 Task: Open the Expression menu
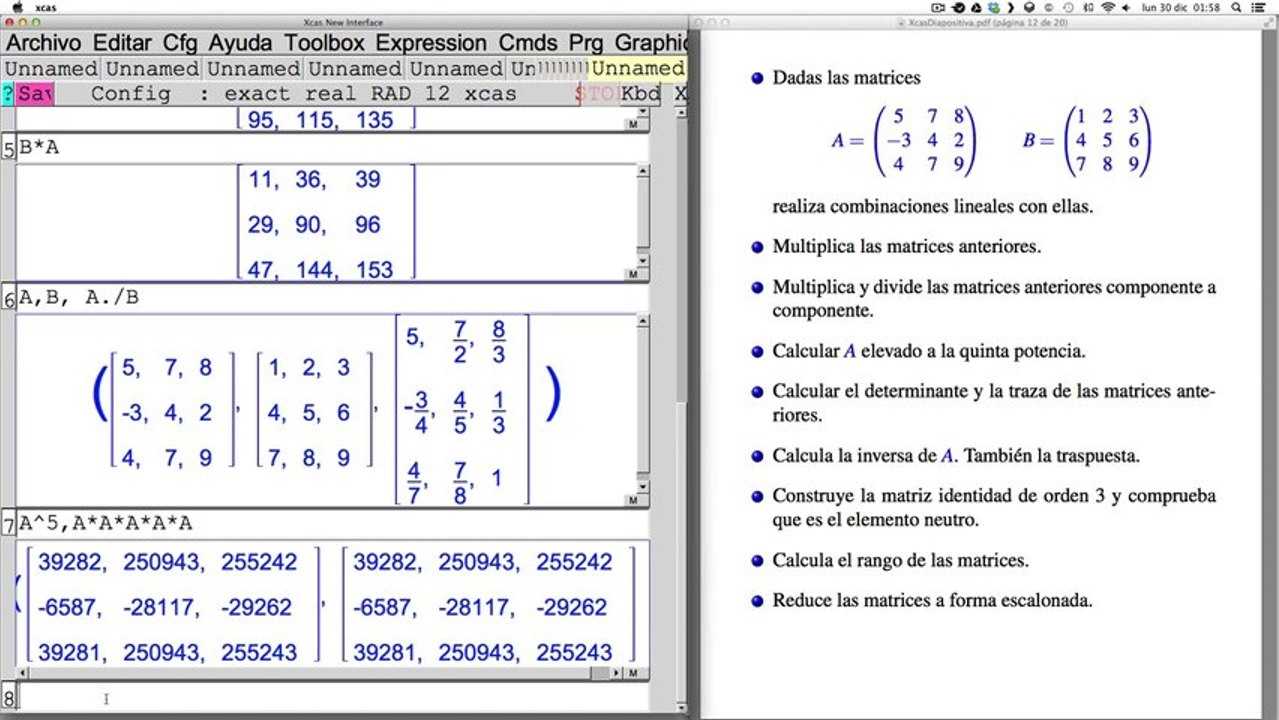click(431, 43)
